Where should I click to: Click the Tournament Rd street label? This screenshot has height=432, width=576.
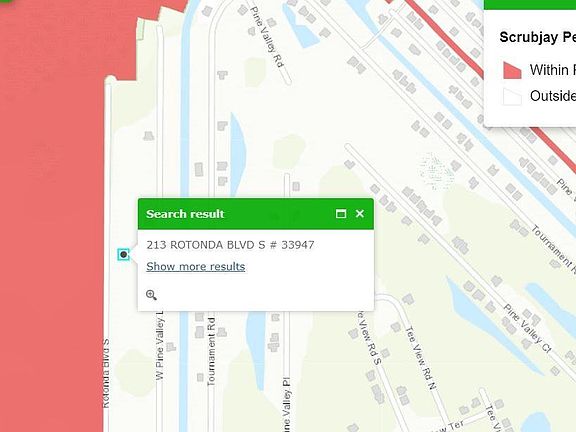pos(211,352)
